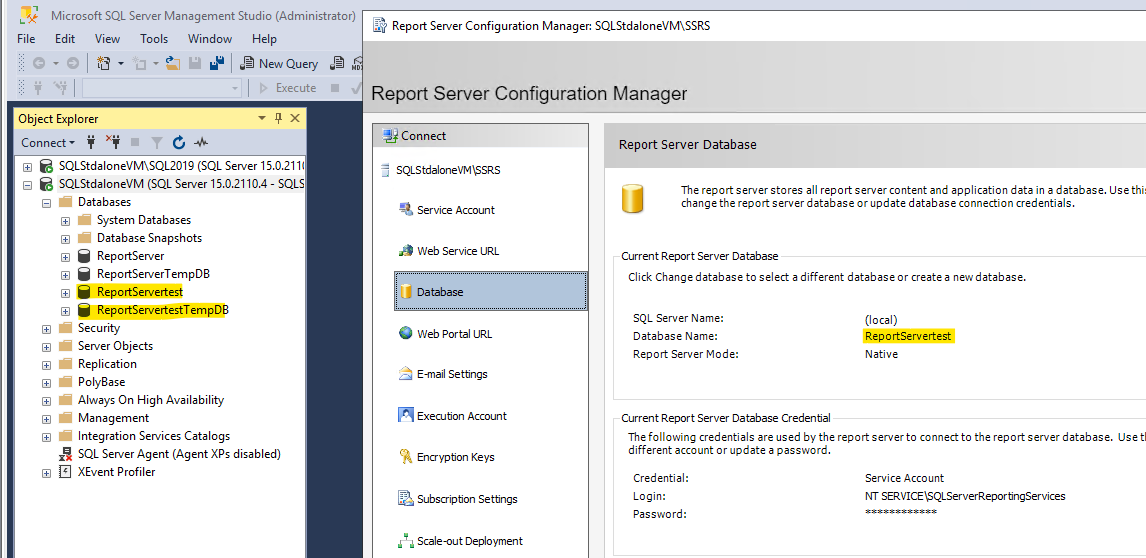The width and height of the screenshot is (1146, 558).
Task: Open Execution Account page
Action: coord(452,416)
